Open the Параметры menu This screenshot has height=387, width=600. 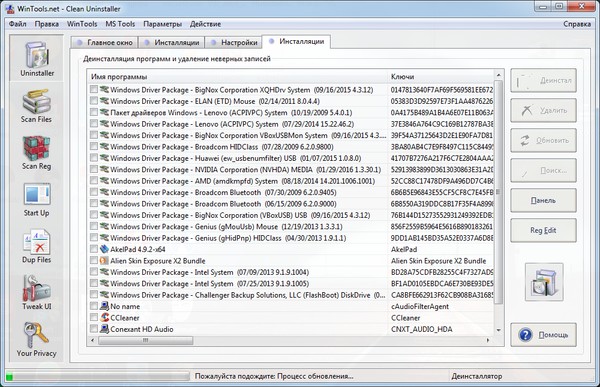tap(163, 24)
